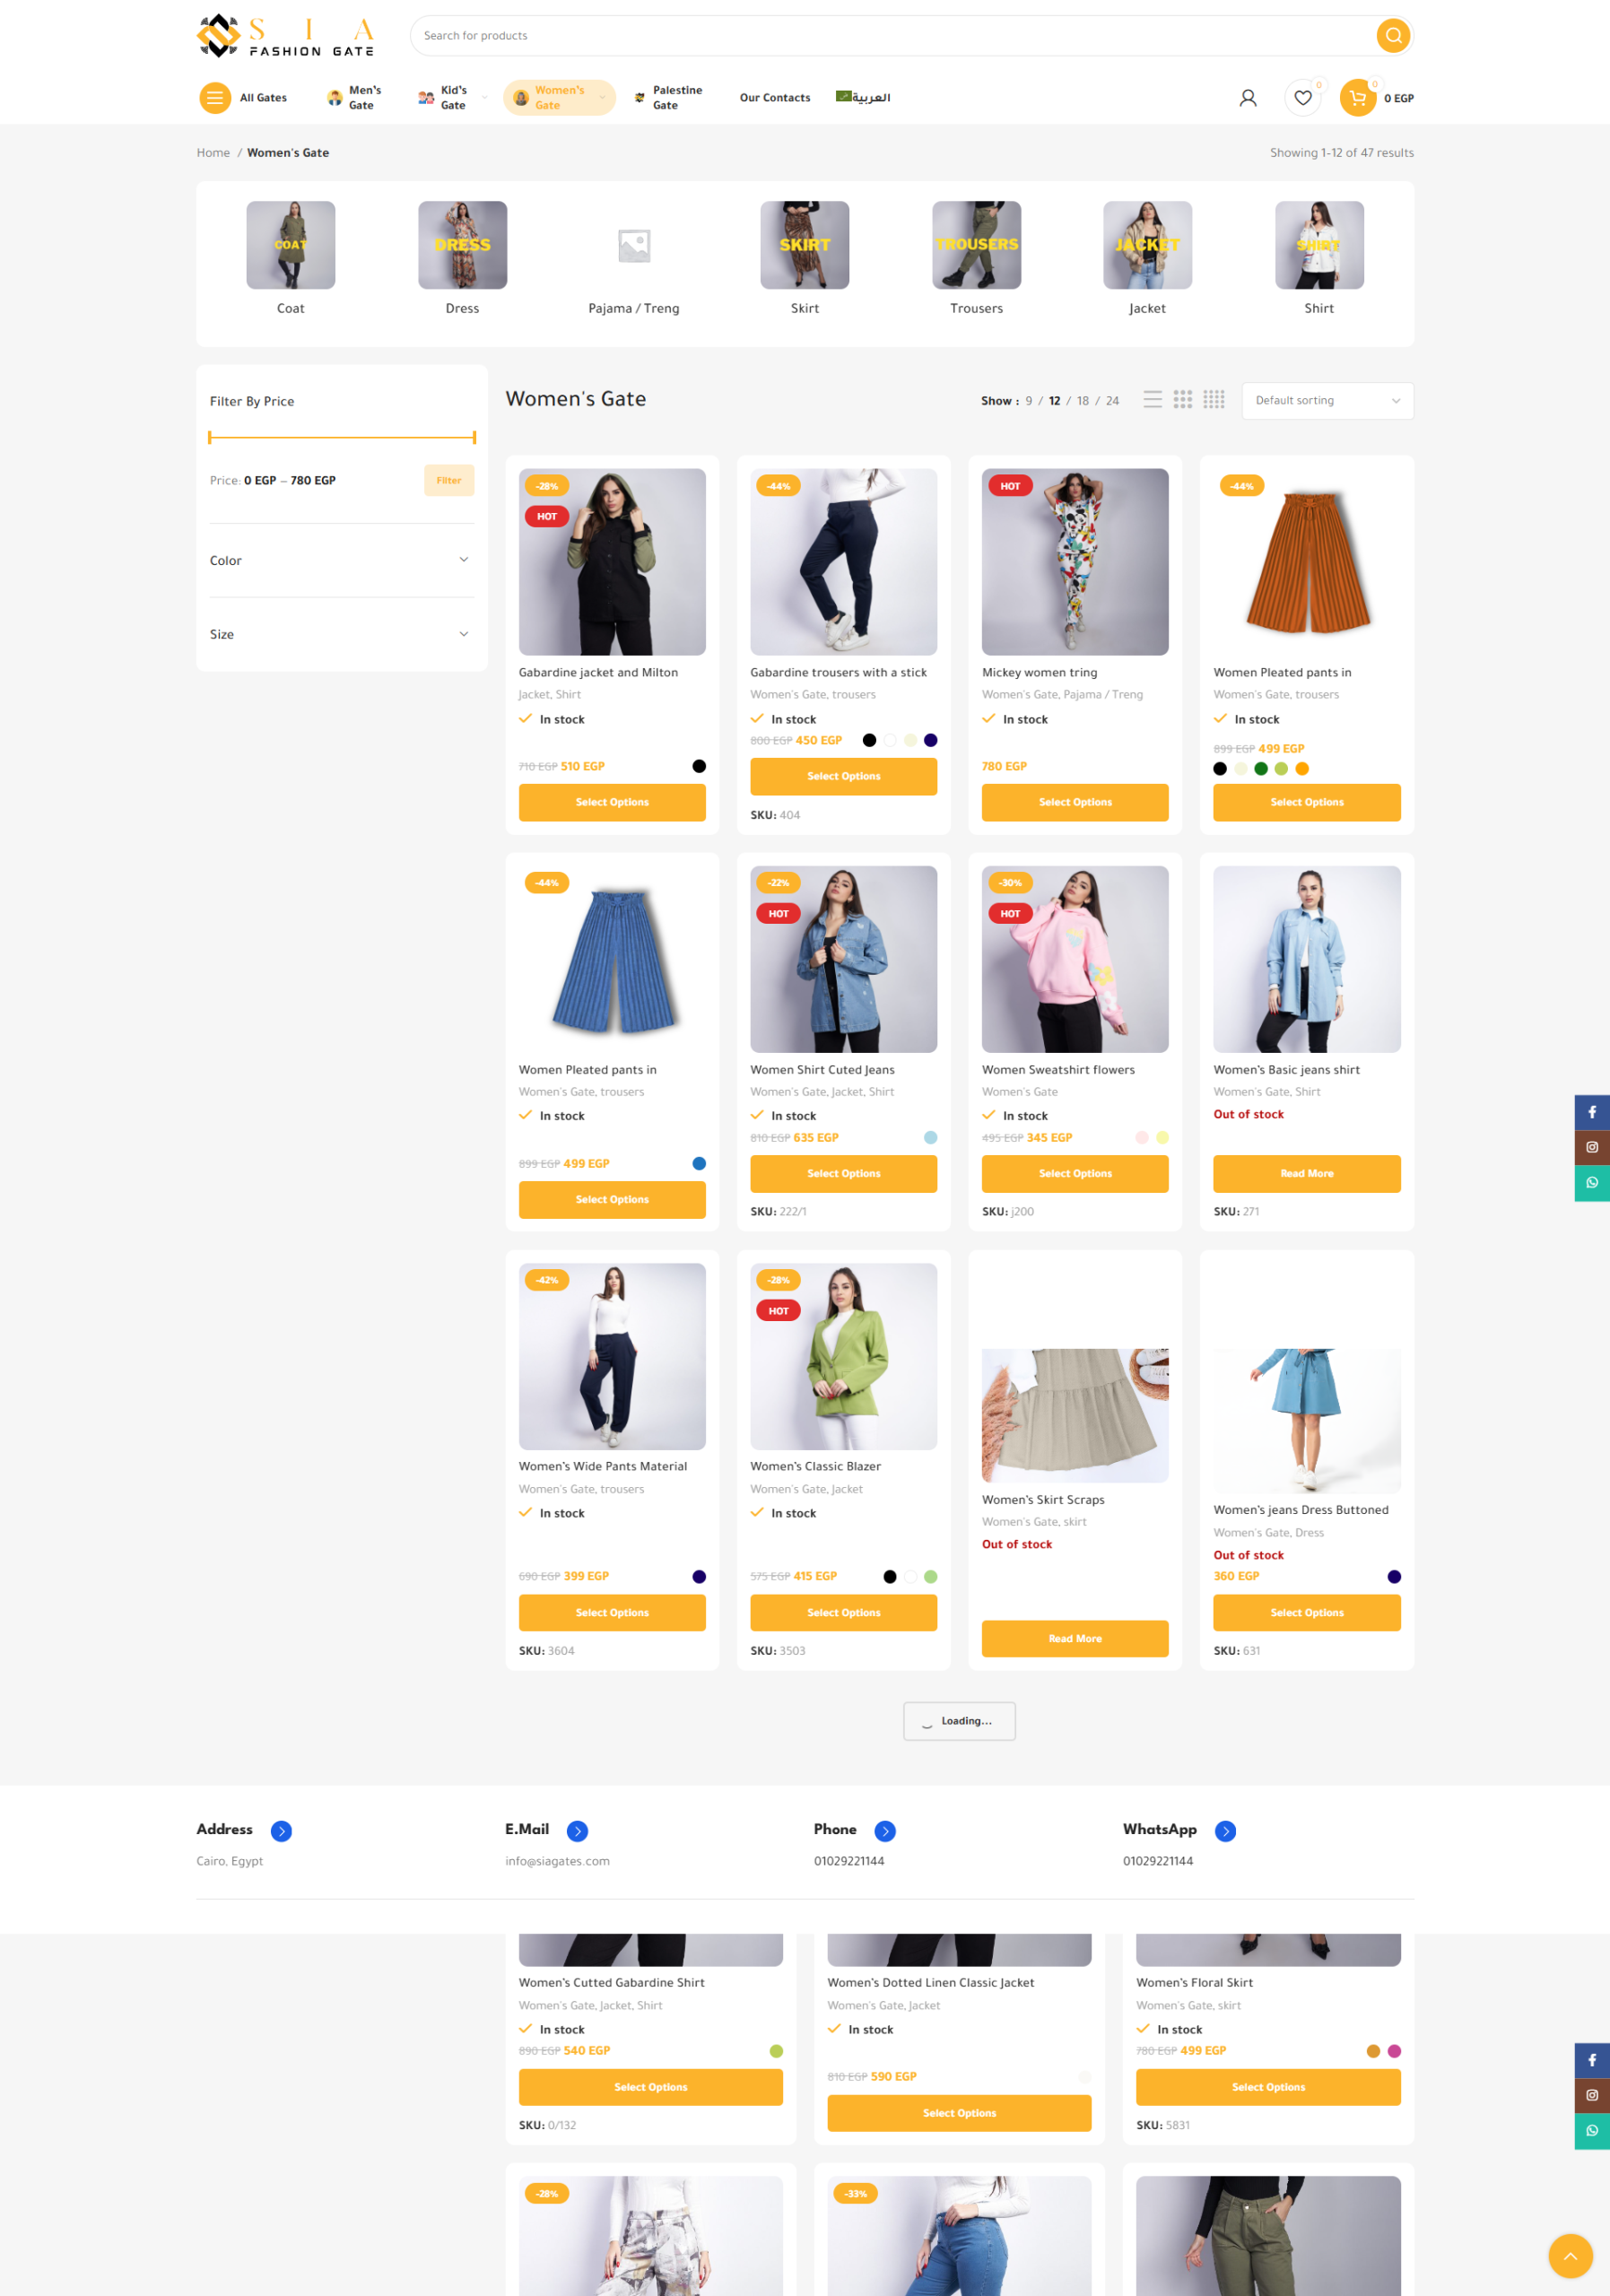Open the Men's Gate menu item
The image size is (1610, 2296).
(x=355, y=98)
